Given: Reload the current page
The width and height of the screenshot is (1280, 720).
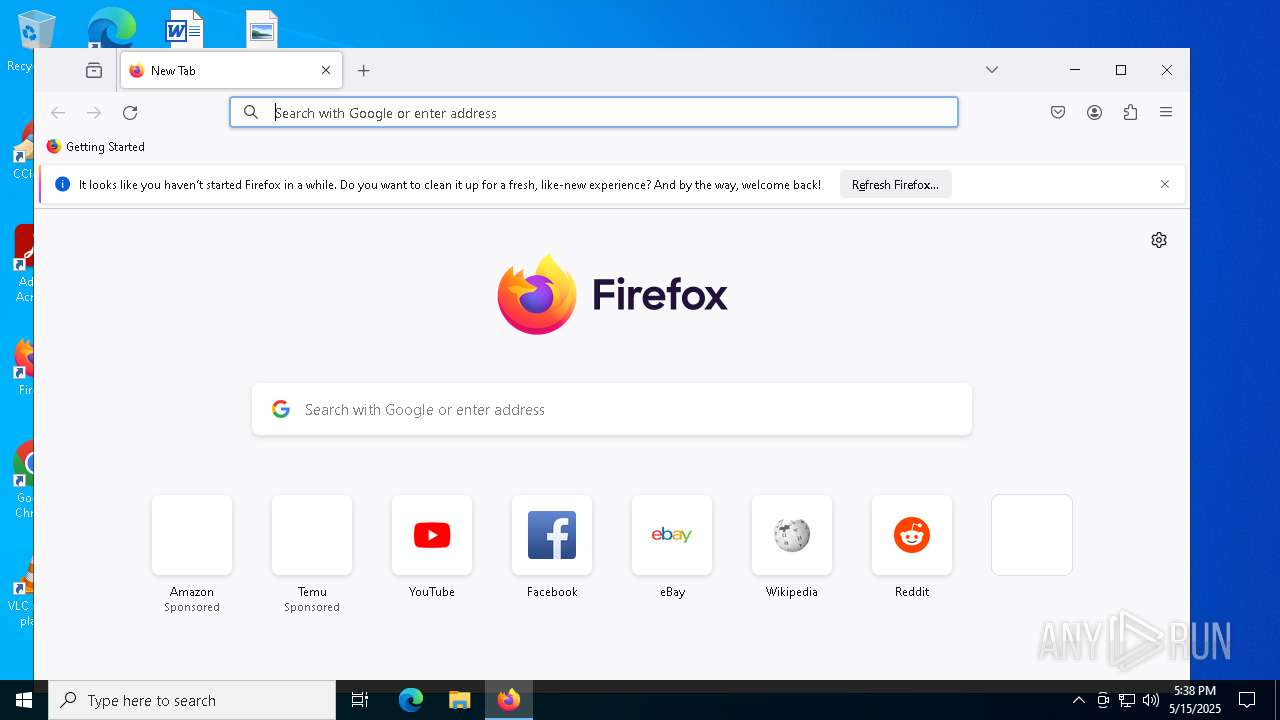Looking at the screenshot, I should 130,113.
